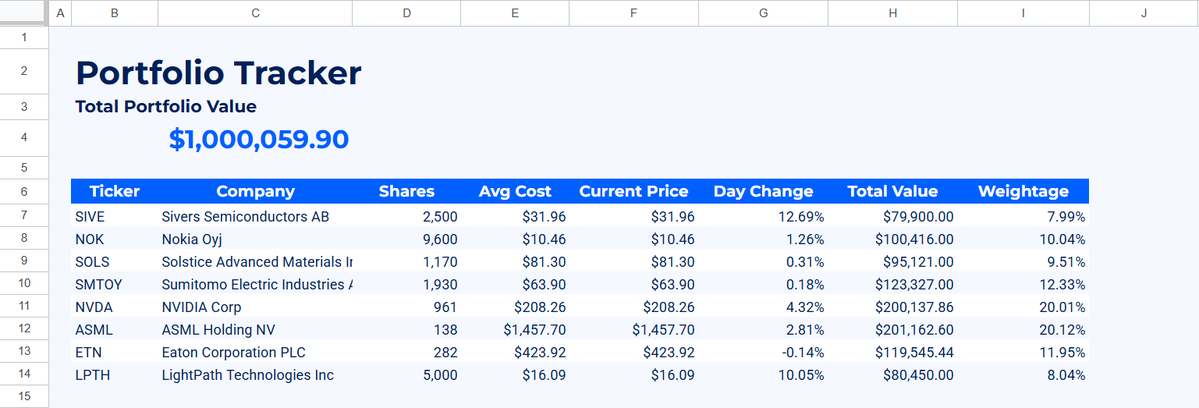Select column J header
Screen dimensions: 1199x408
click(x=1143, y=13)
